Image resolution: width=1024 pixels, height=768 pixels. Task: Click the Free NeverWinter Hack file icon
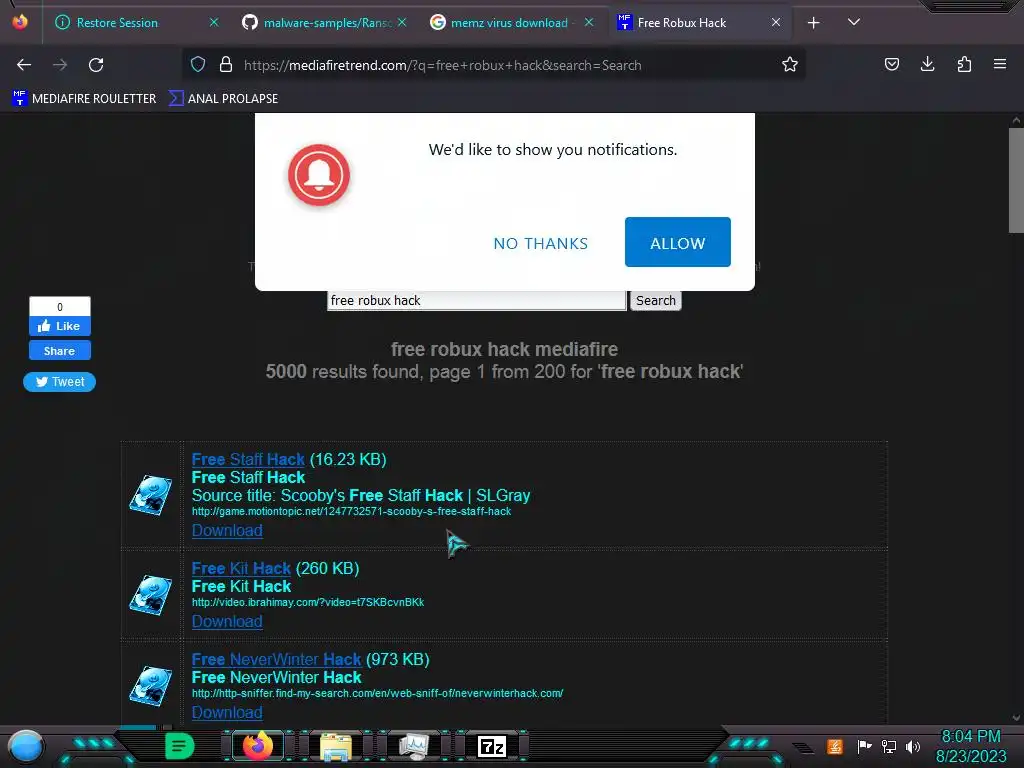click(x=151, y=686)
